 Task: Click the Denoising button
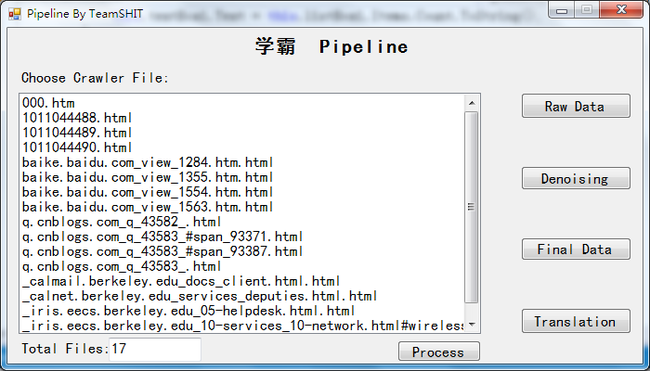pos(576,178)
